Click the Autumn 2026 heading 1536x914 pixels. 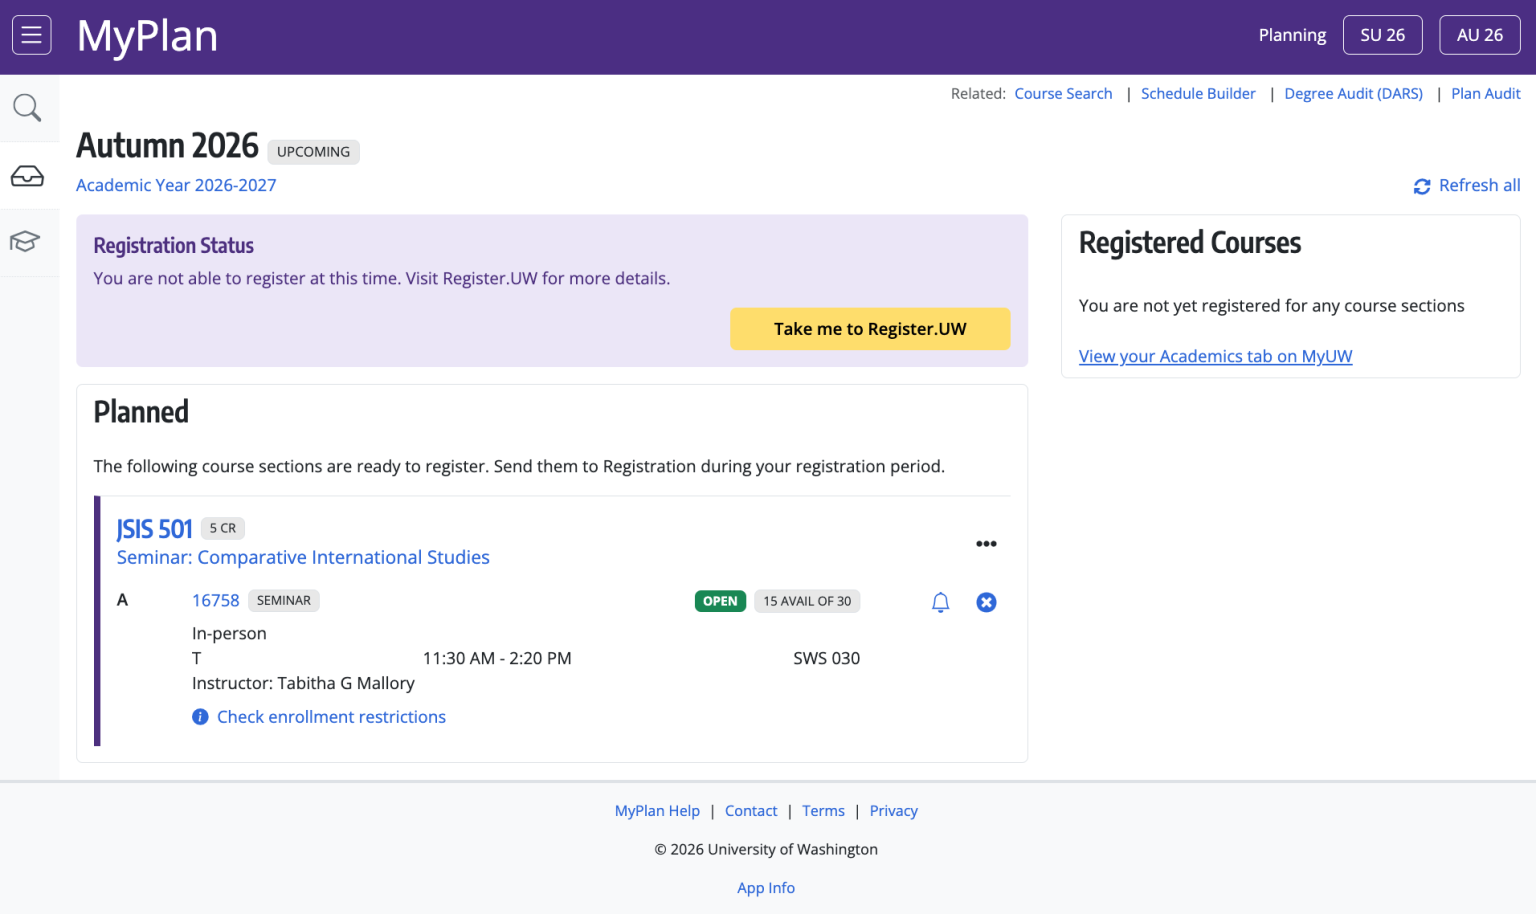[x=167, y=146]
